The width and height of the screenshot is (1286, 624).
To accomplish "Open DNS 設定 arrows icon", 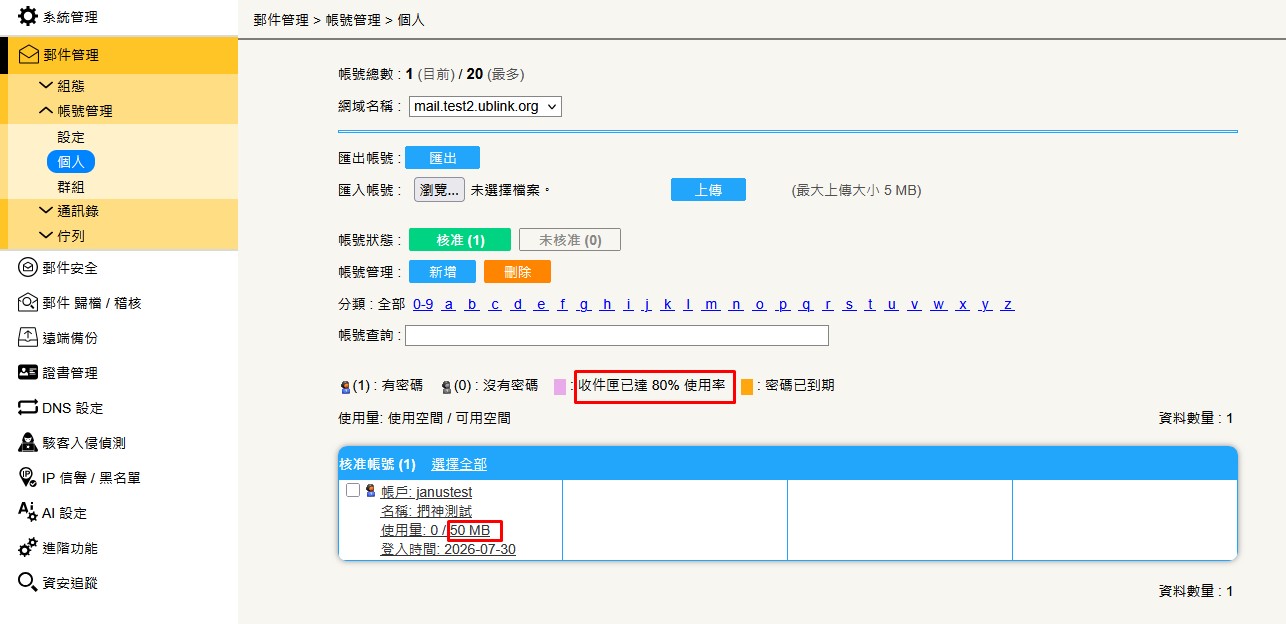I will pos(28,408).
